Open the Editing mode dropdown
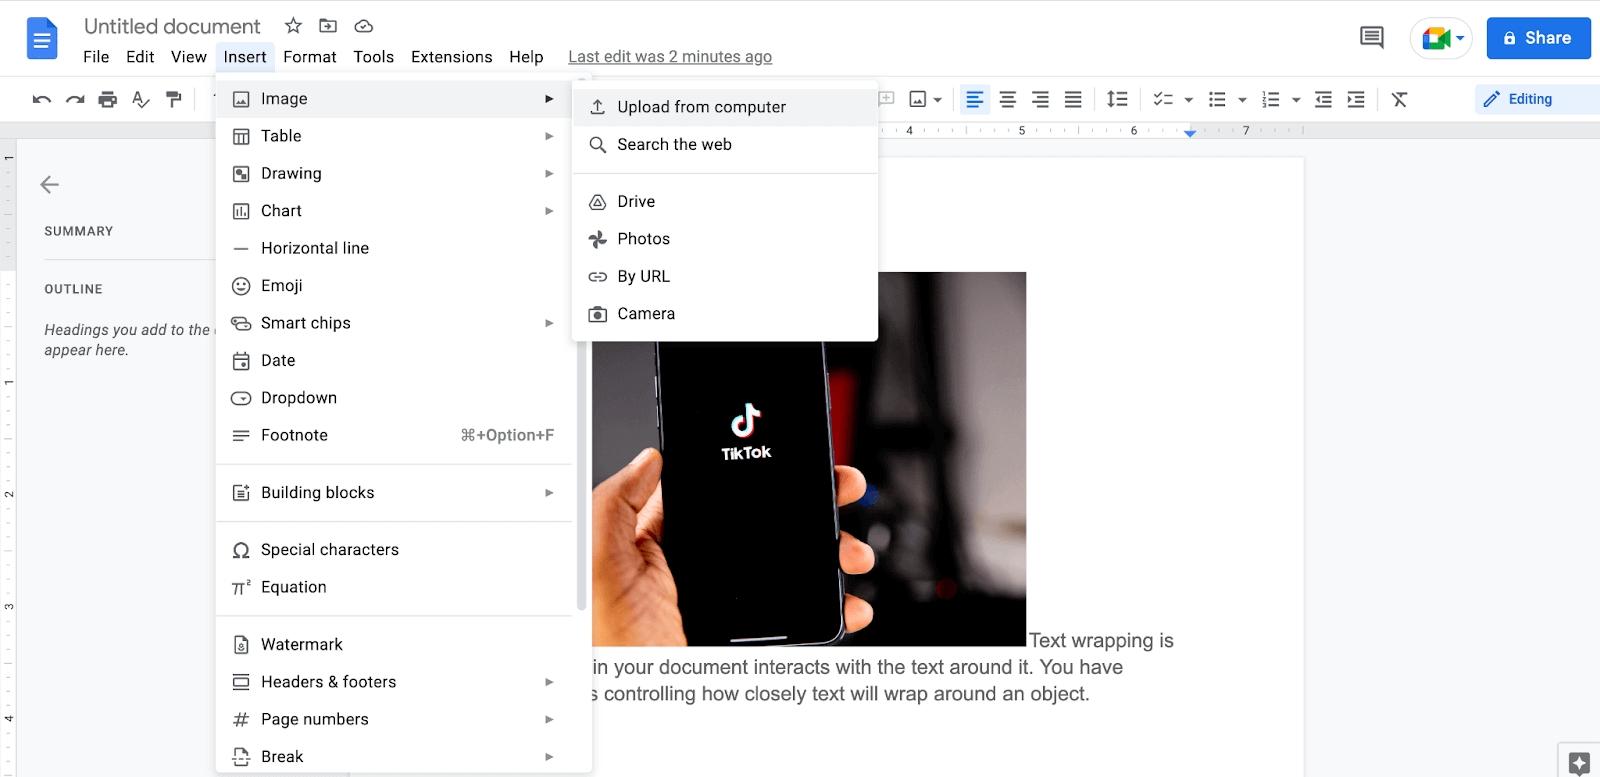This screenshot has width=1600, height=777. [x=1530, y=99]
